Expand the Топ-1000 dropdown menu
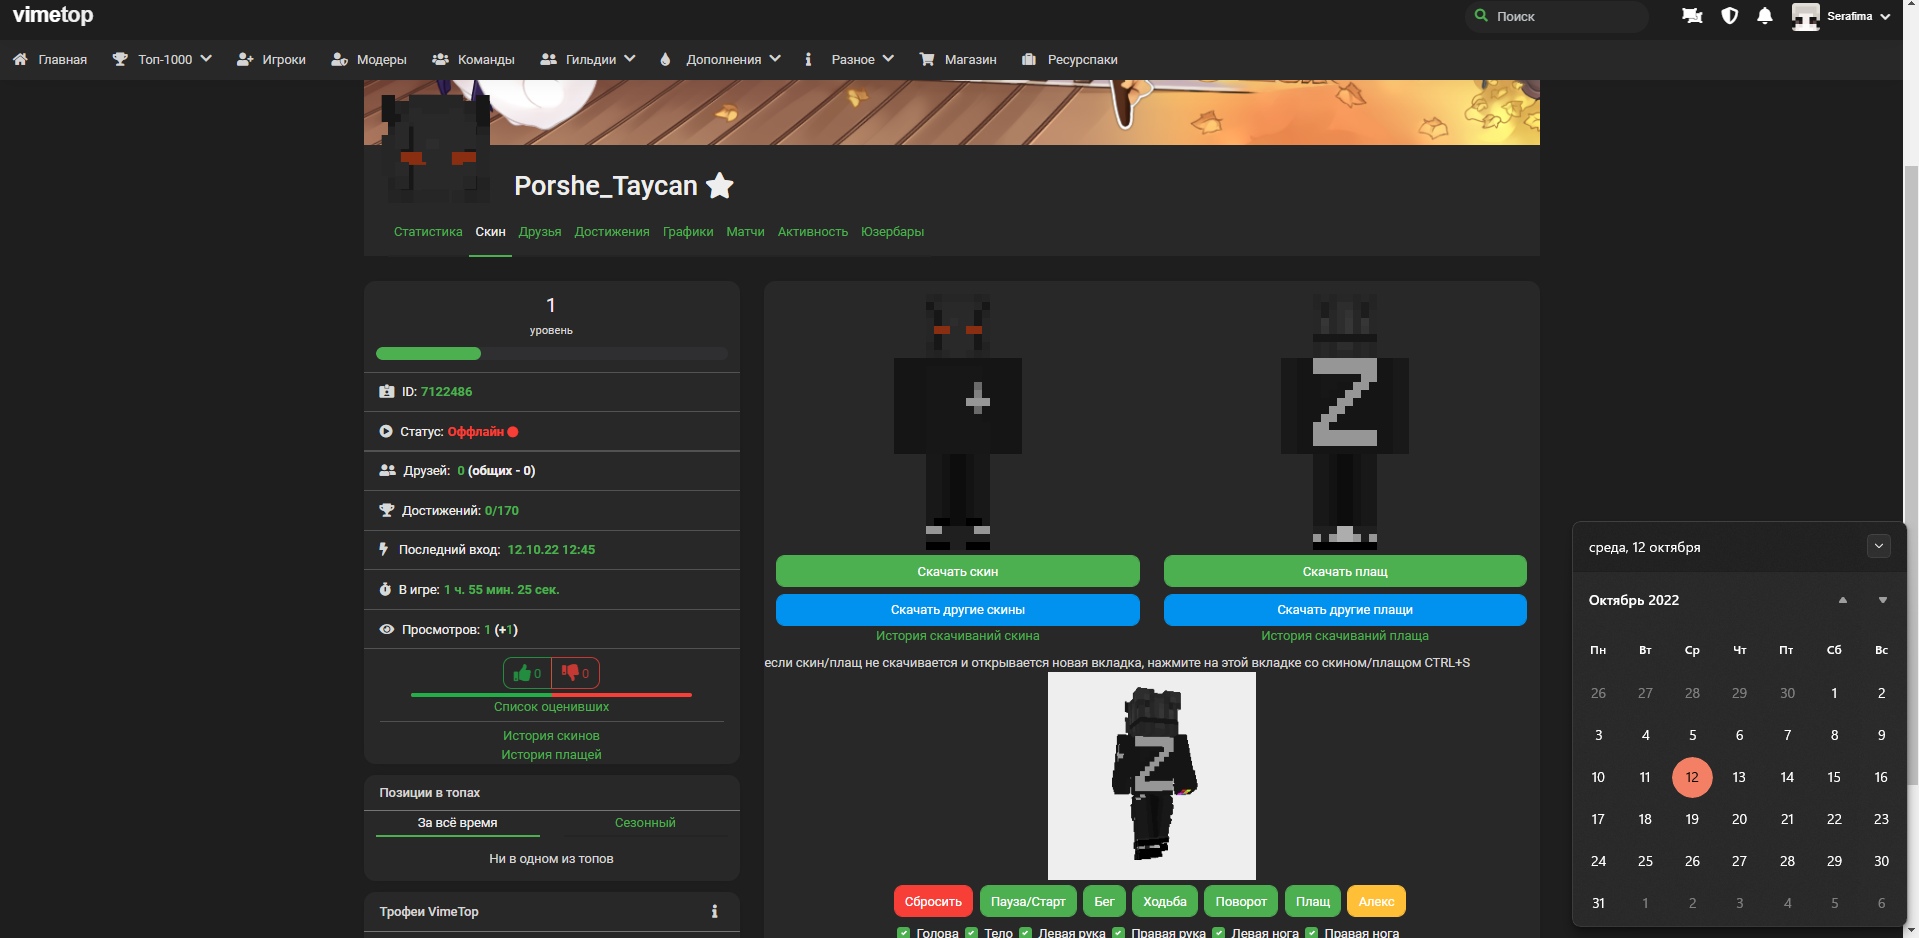This screenshot has height=938, width=1919. (x=162, y=60)
